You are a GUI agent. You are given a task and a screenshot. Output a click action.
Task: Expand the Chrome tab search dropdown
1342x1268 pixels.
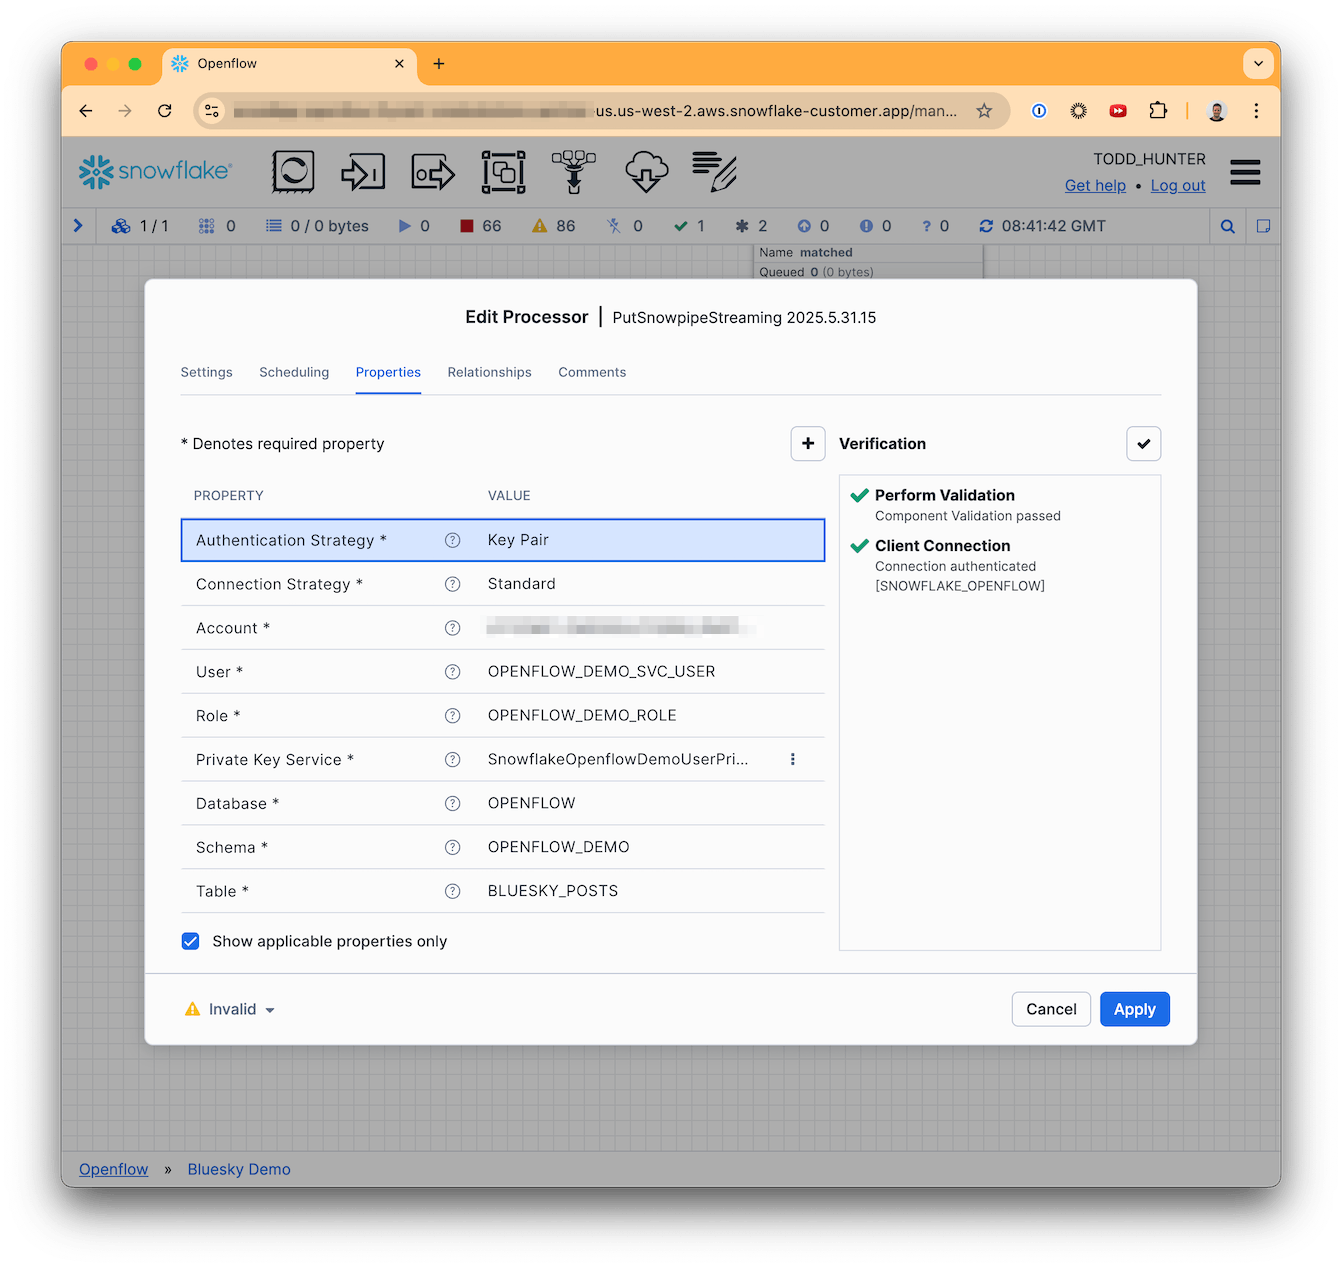(1258, 63)
